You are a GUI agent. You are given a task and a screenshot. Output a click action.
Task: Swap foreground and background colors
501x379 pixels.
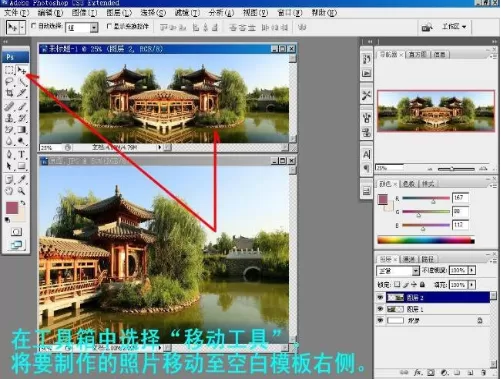[x=23, y=203]
